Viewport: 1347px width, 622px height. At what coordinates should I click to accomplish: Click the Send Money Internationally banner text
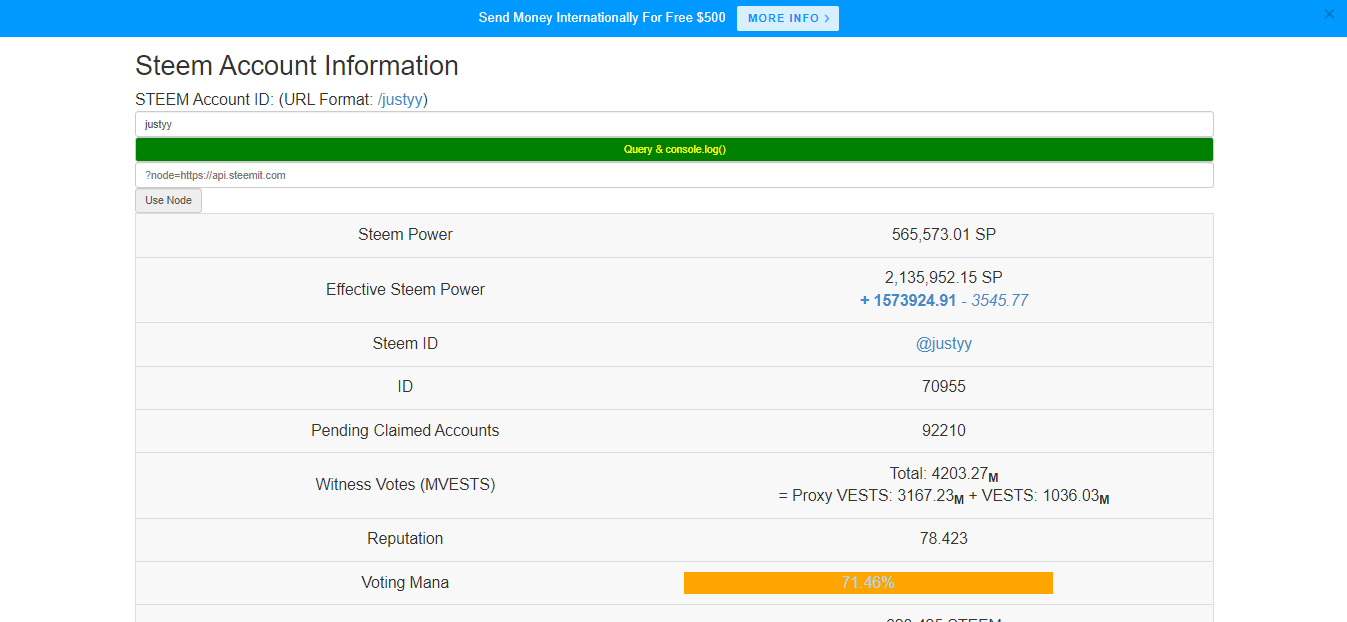pos(602,18)
